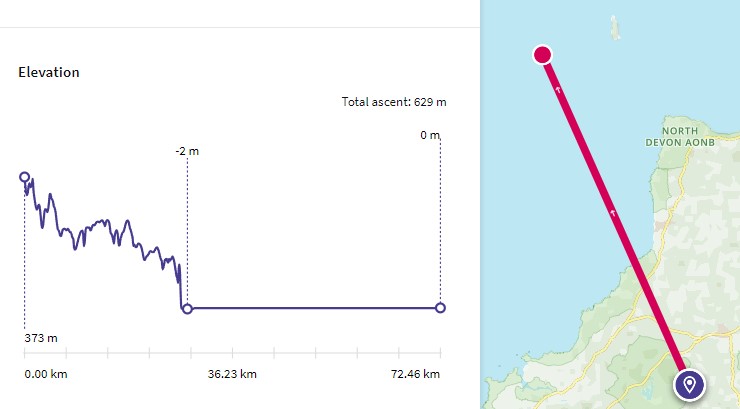Image resolution: width=740 pixels, height=409 pixels.
Task: Click the 36.23 km axis label
Action: 232,374
